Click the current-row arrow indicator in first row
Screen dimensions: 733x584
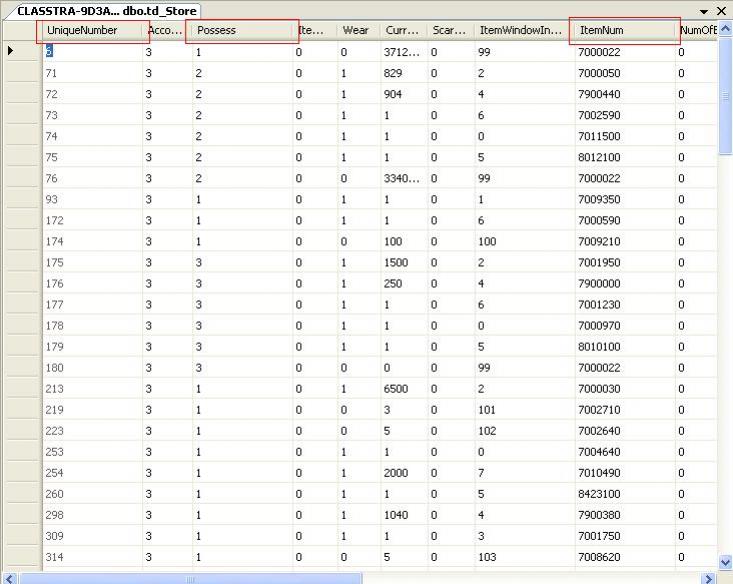pyautogui.click(x=11, y=51)
